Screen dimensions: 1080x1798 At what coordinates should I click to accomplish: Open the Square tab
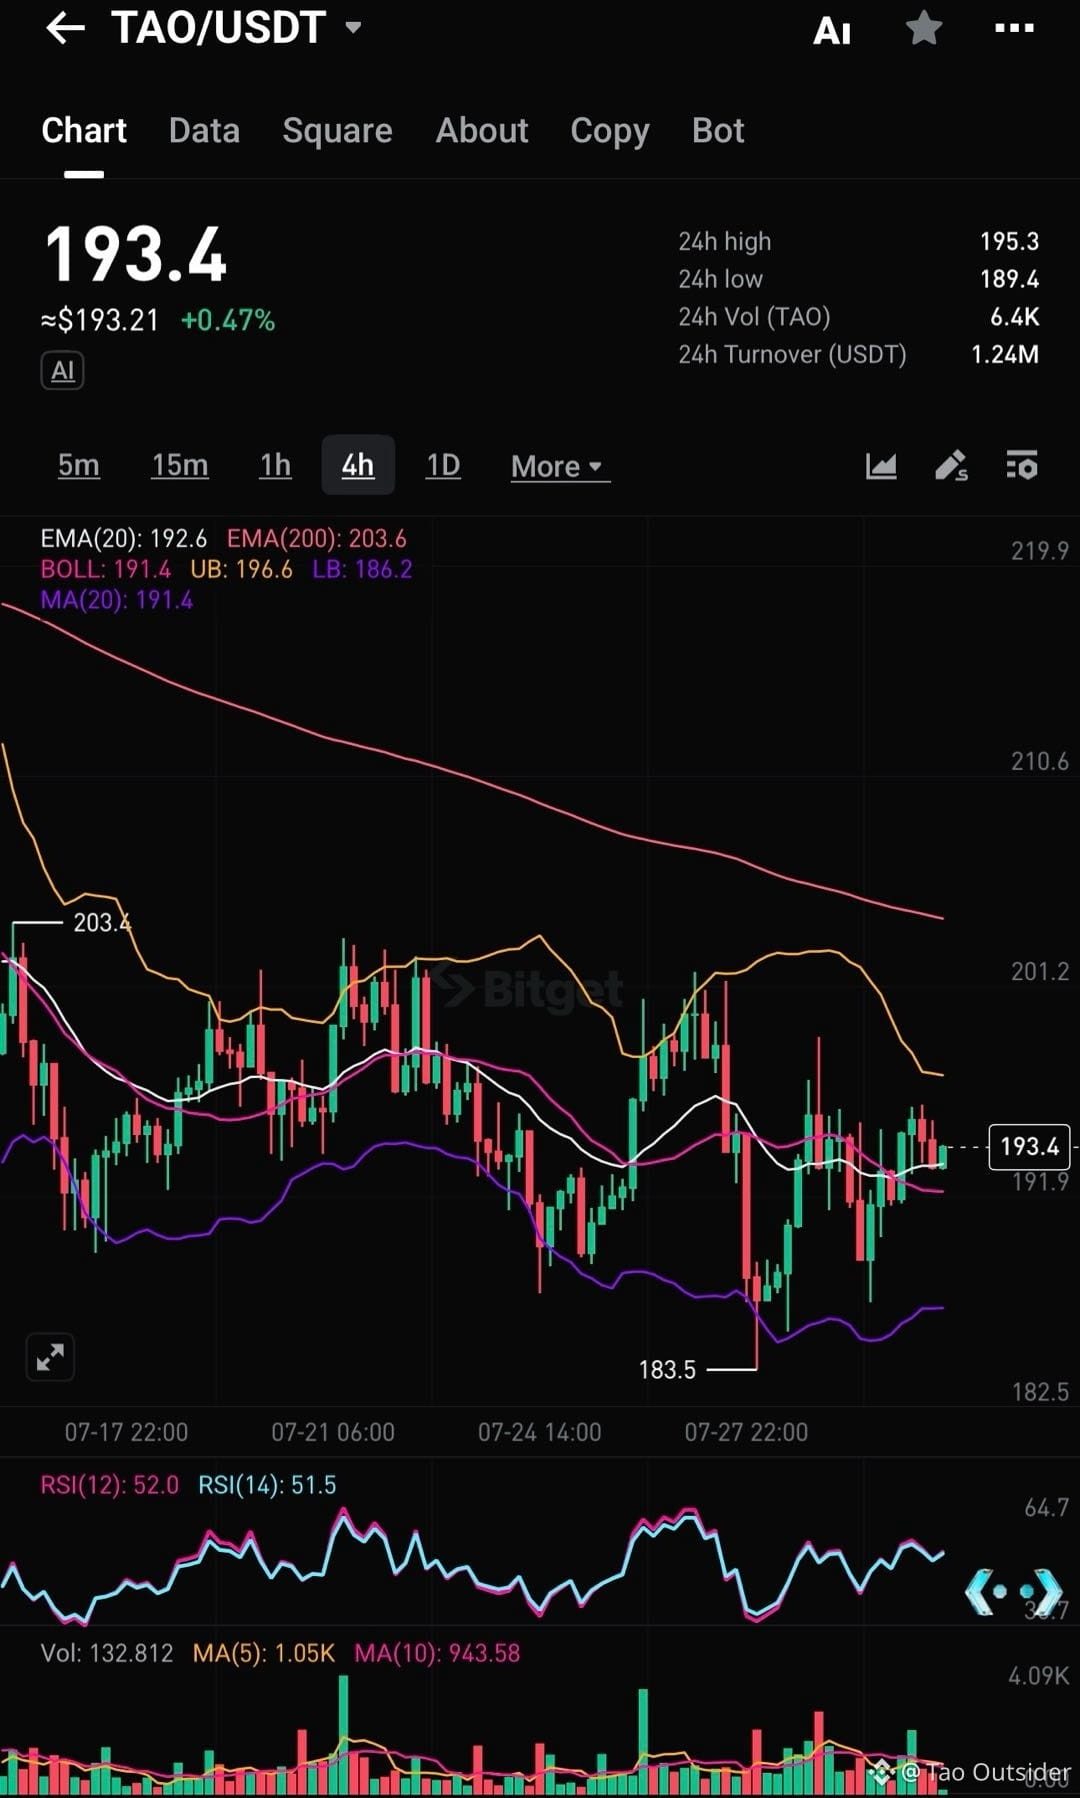click(337, 131)
